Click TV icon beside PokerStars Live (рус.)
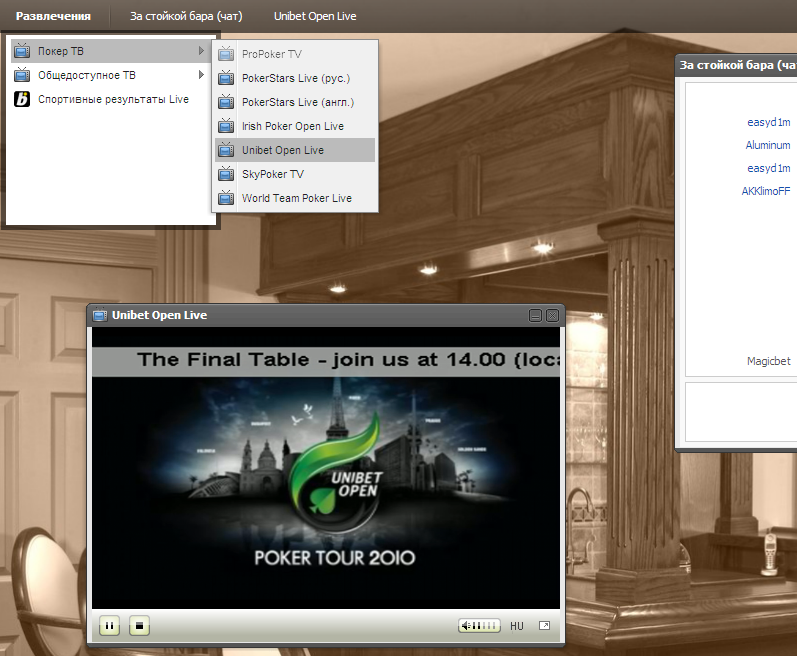797x656 pixels. click(x=226, y=78)
